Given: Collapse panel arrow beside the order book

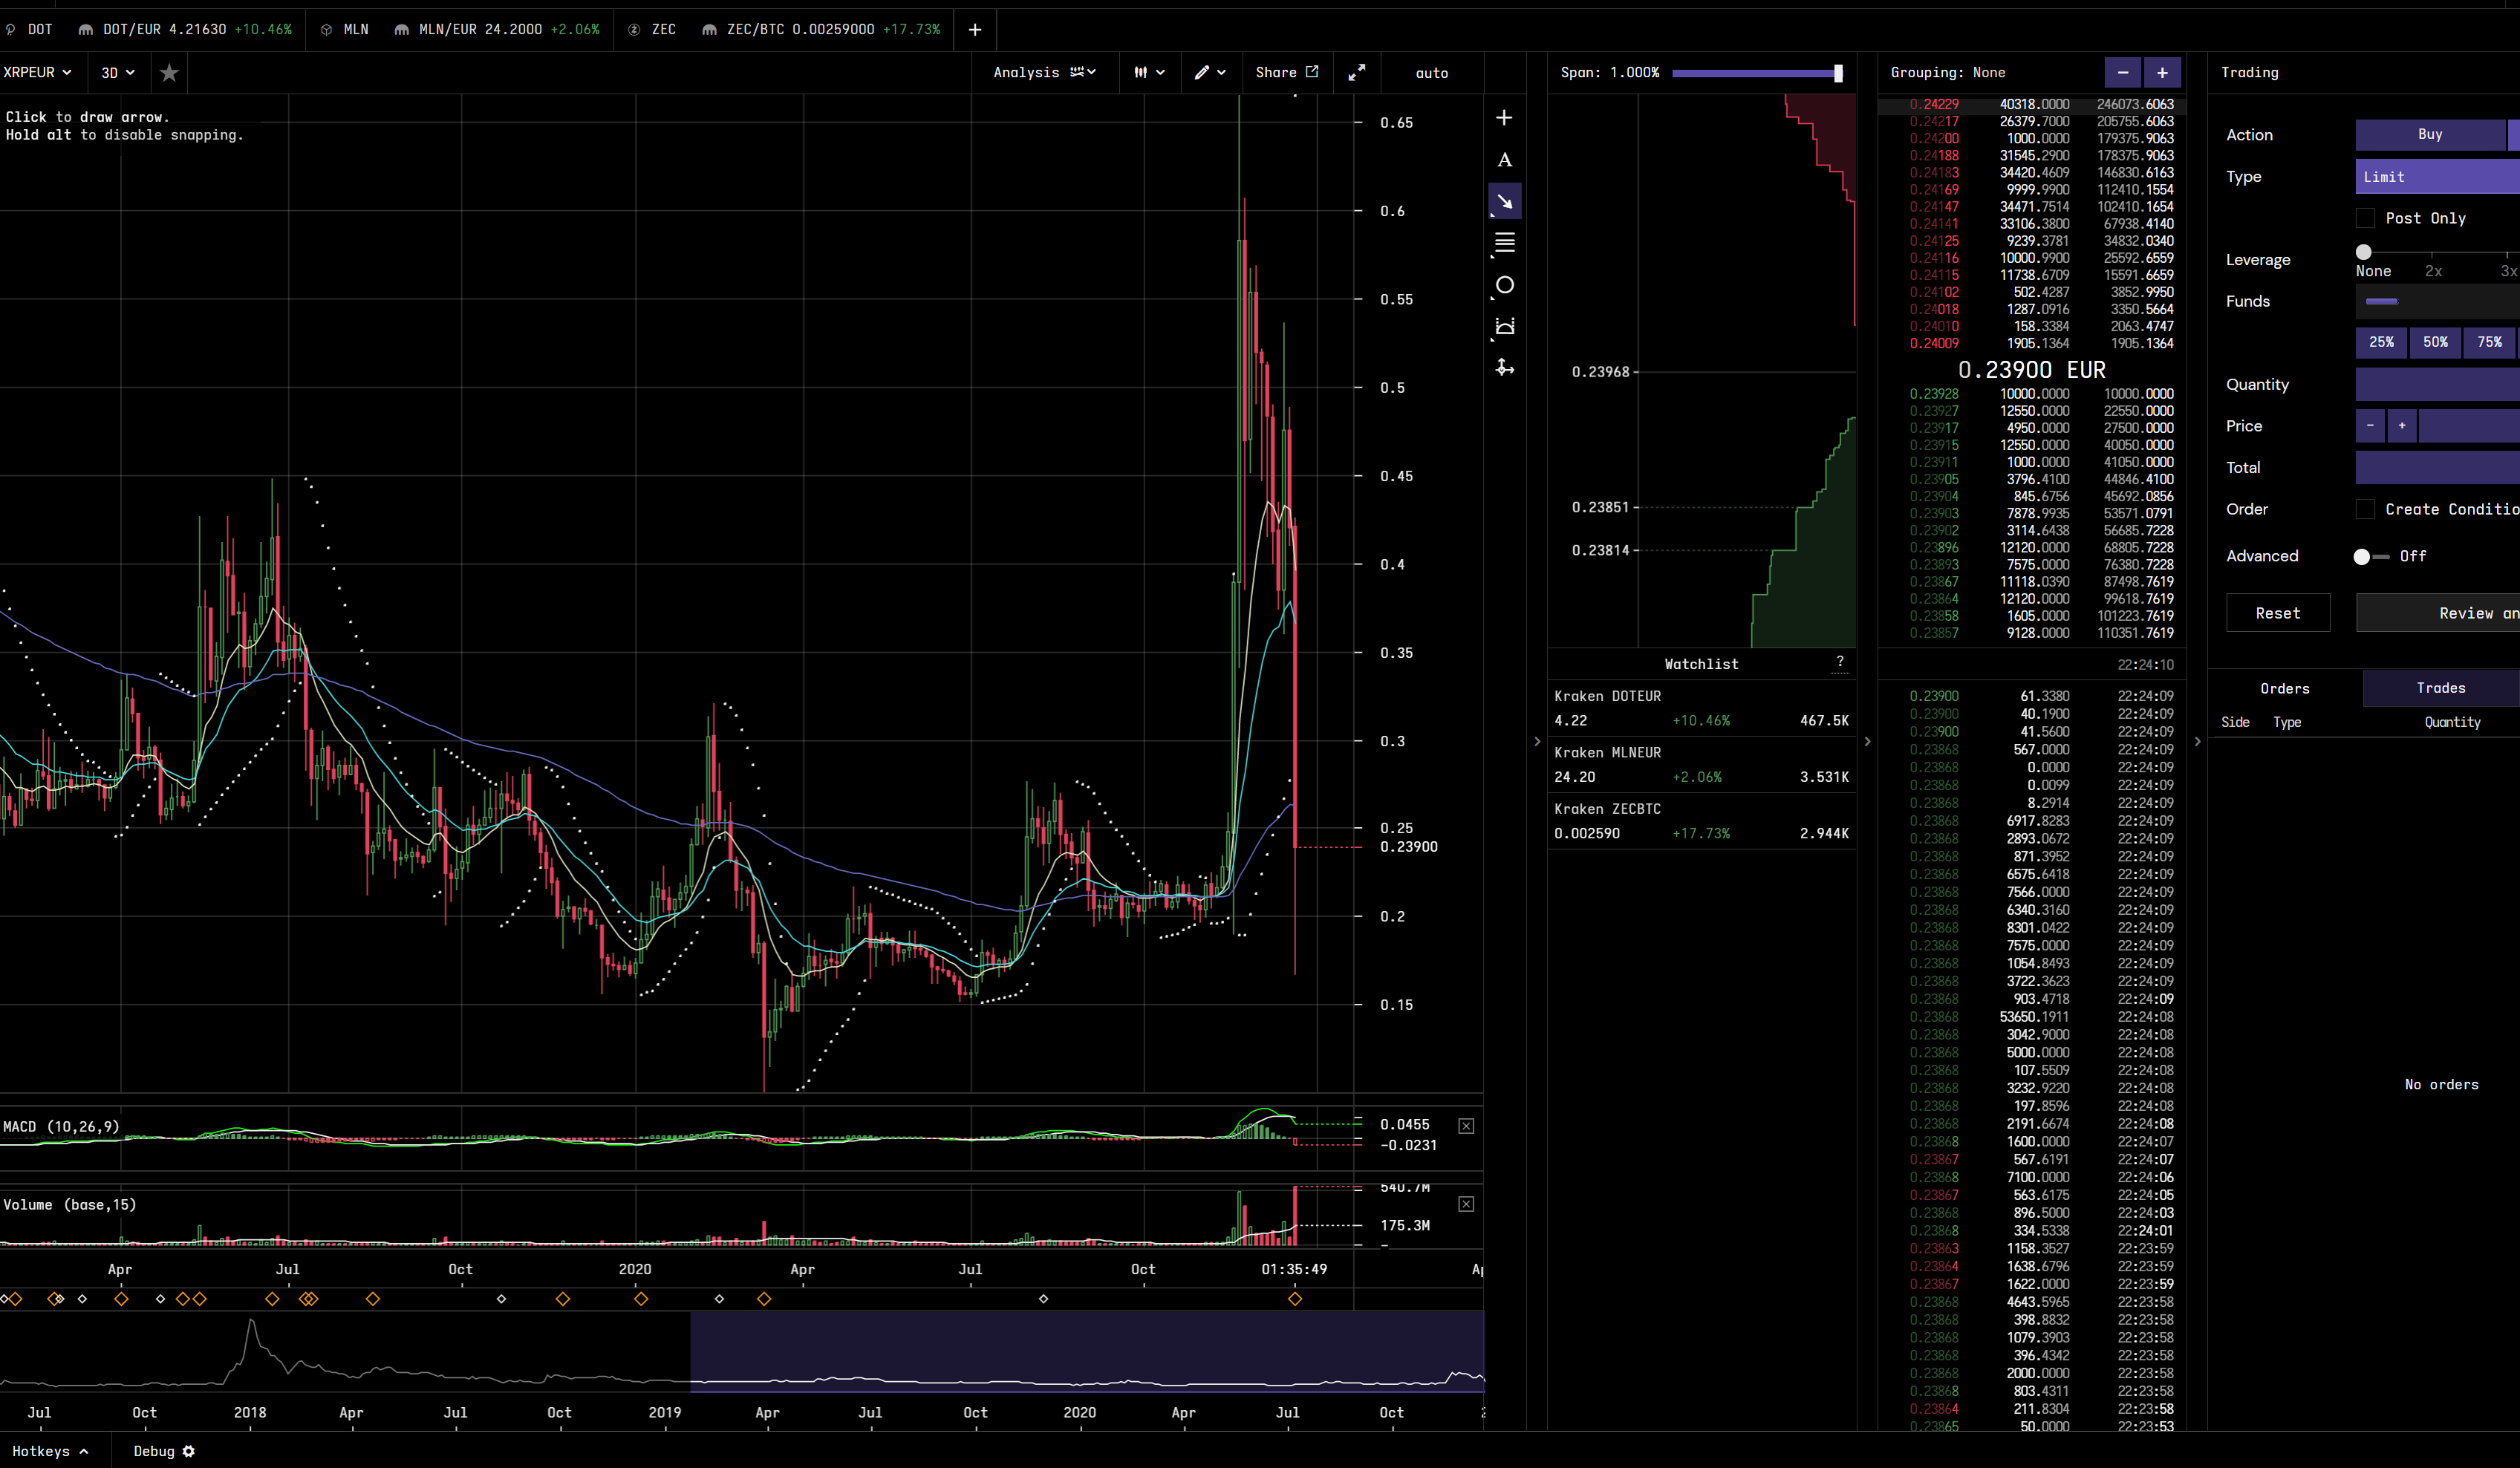Looking at the screenshot, I should click(x=1867, y=741).
